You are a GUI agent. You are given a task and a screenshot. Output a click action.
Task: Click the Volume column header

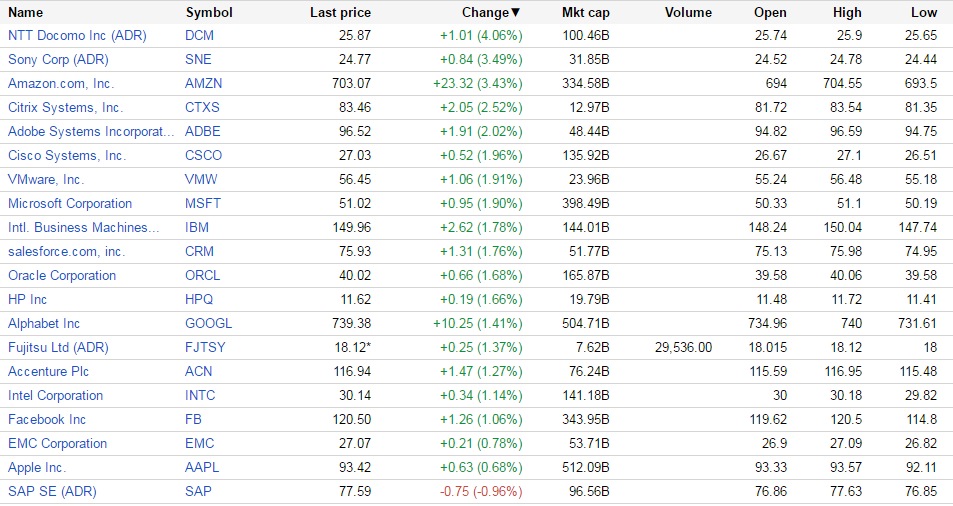tap(687, 13)
